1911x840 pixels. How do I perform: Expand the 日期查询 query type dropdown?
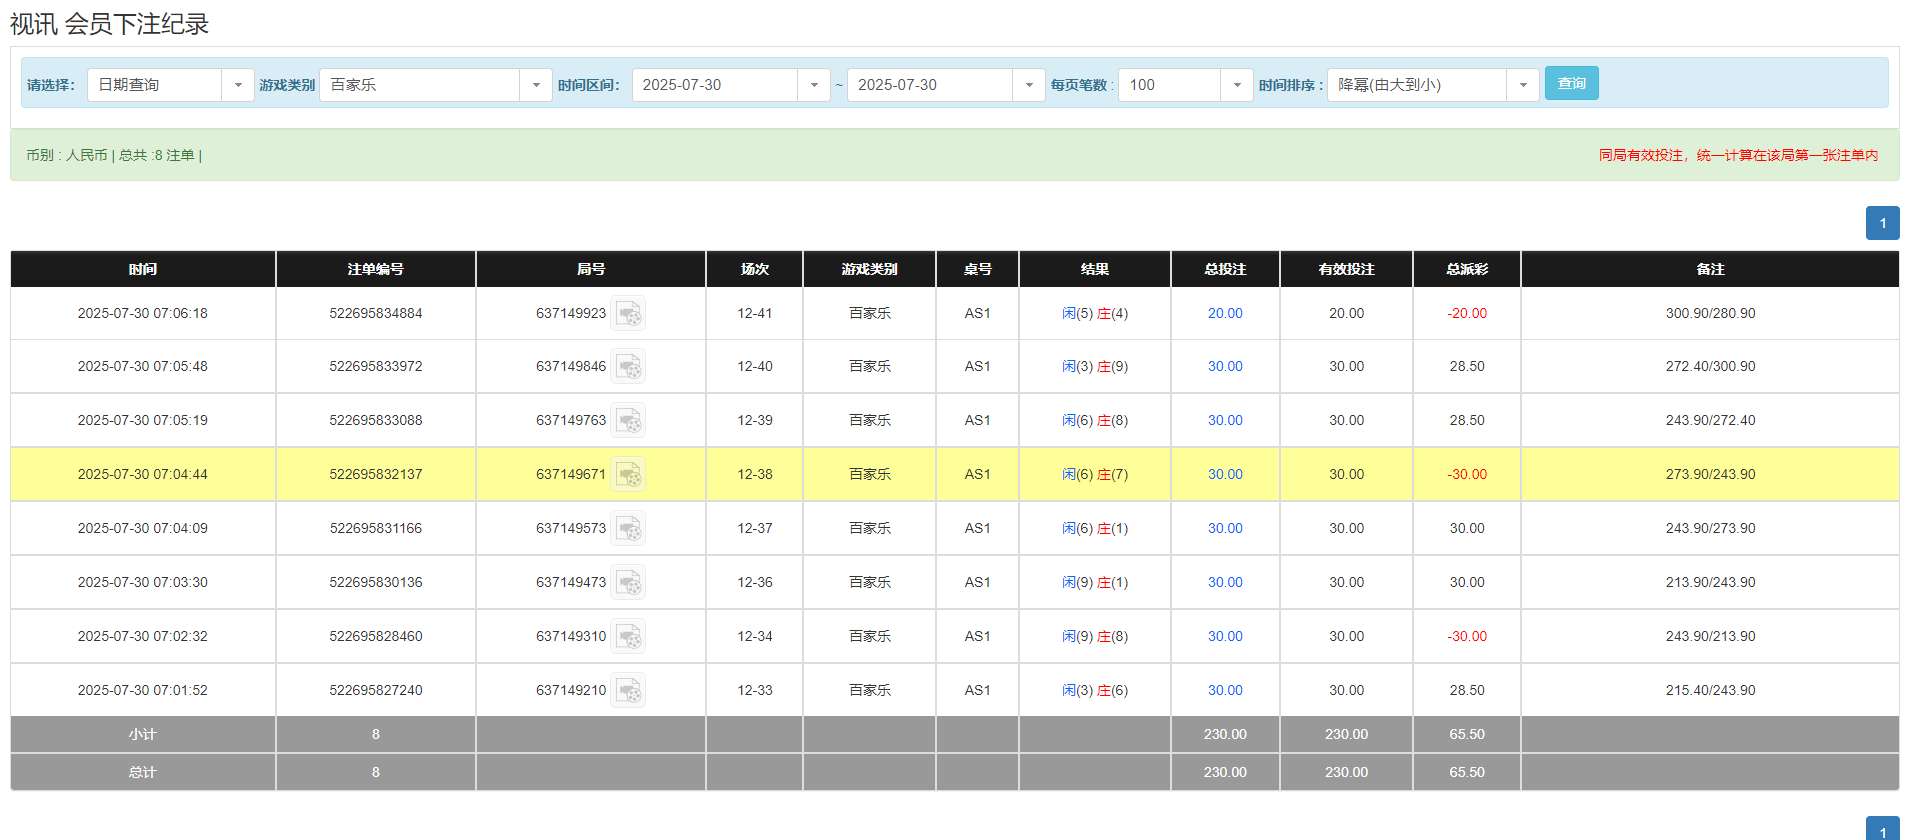coord(237,85)
